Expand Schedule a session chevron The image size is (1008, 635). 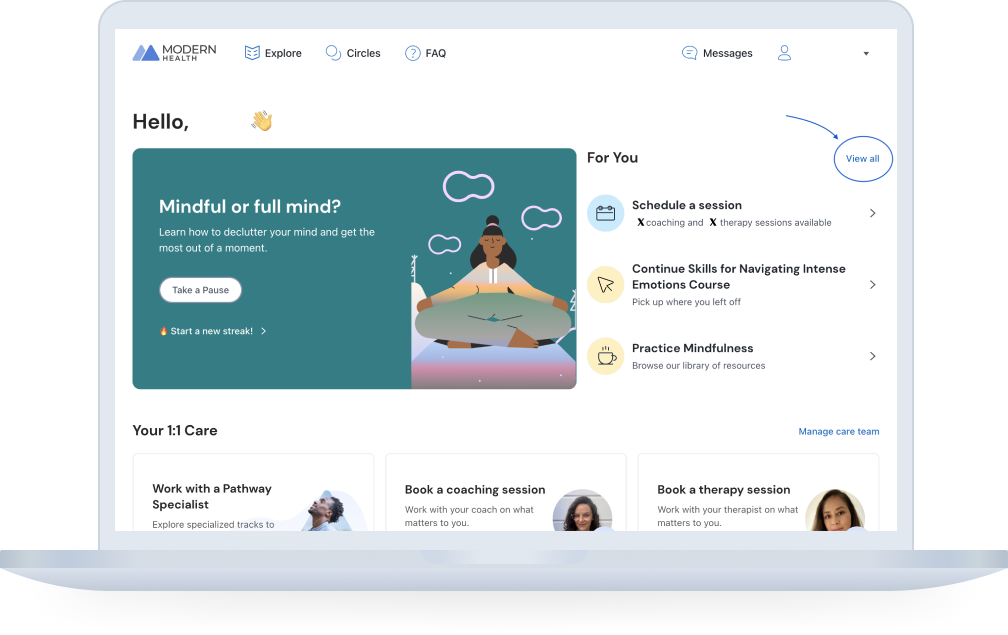[872, 213]
